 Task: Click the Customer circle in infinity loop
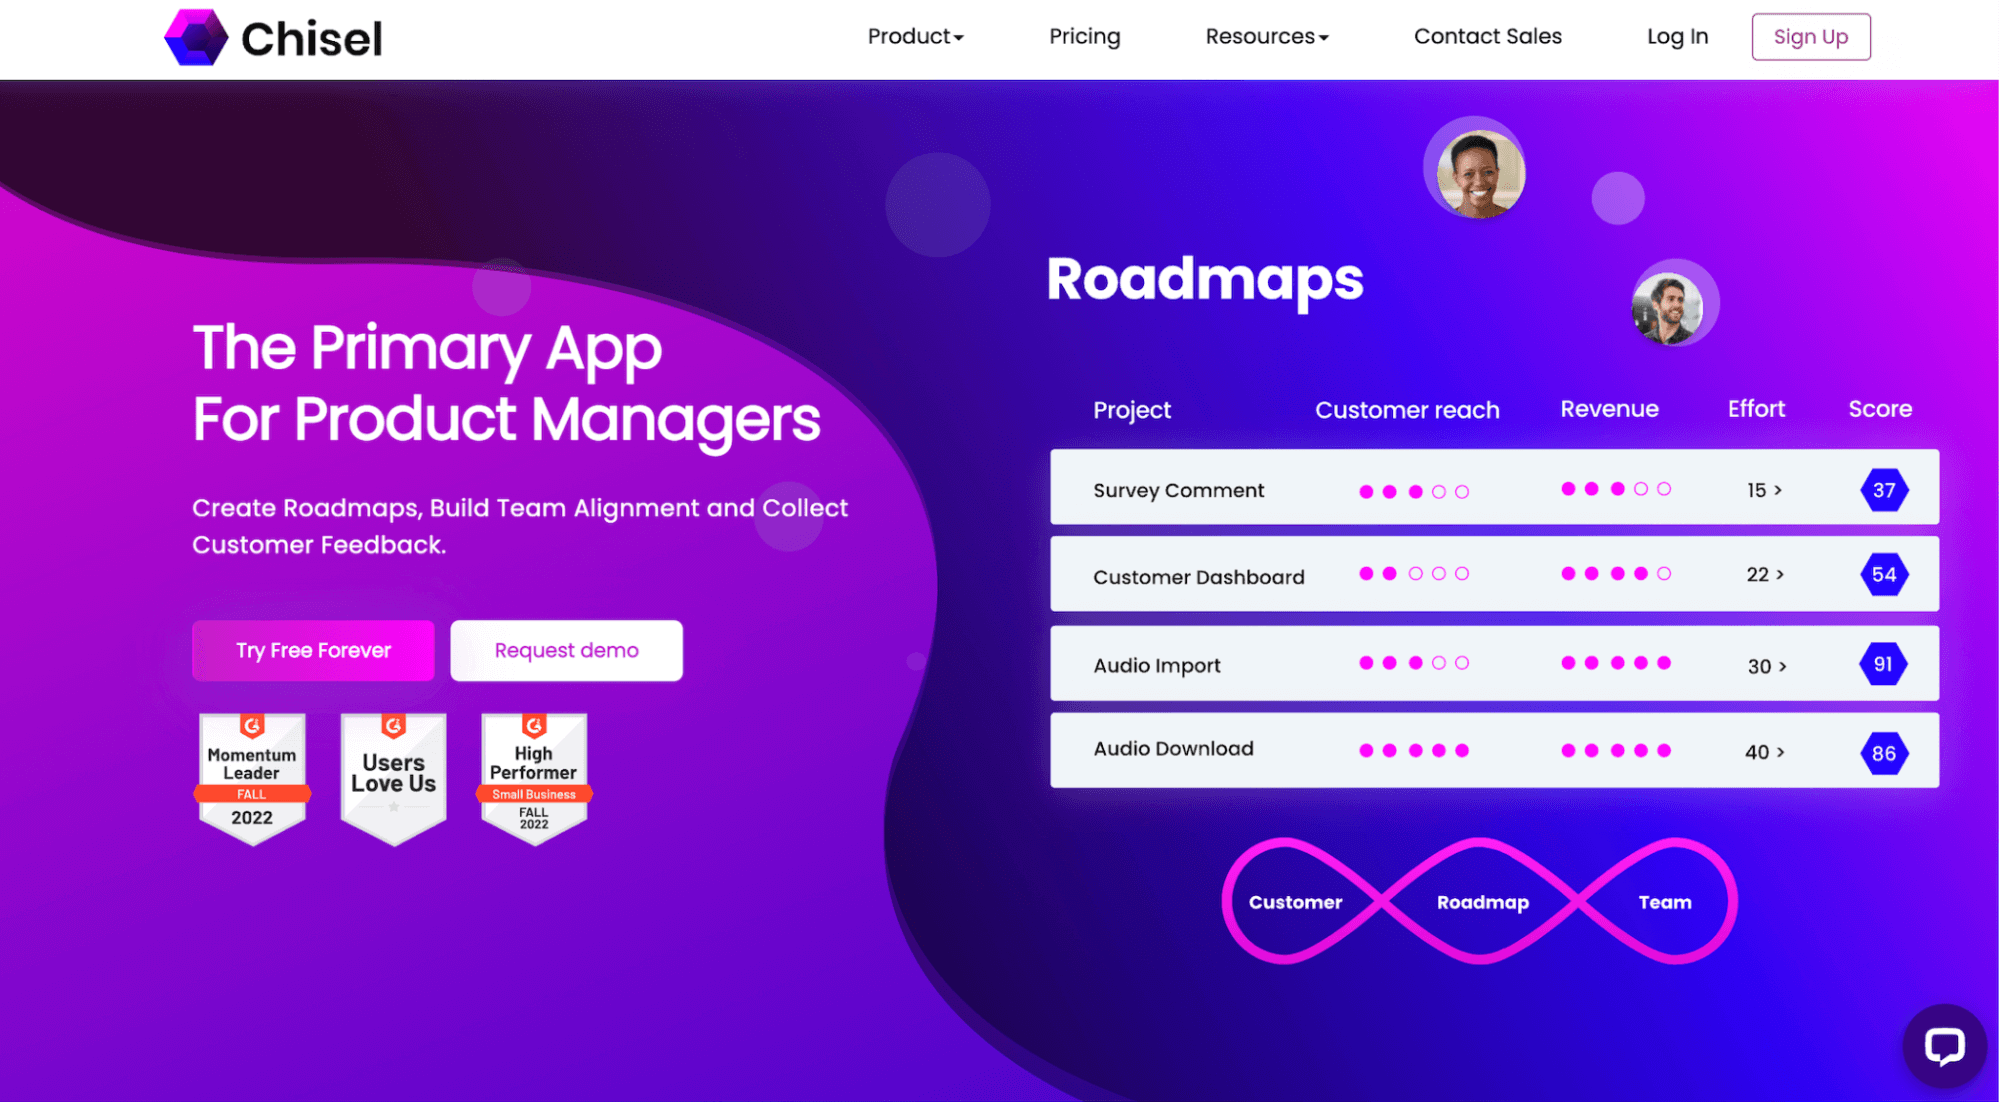pyautogui.click(x=1296, y=901)
